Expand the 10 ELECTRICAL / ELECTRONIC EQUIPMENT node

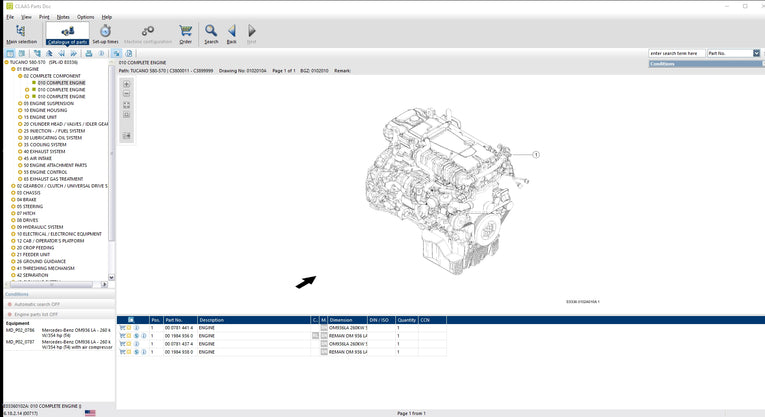pos(13,233)
